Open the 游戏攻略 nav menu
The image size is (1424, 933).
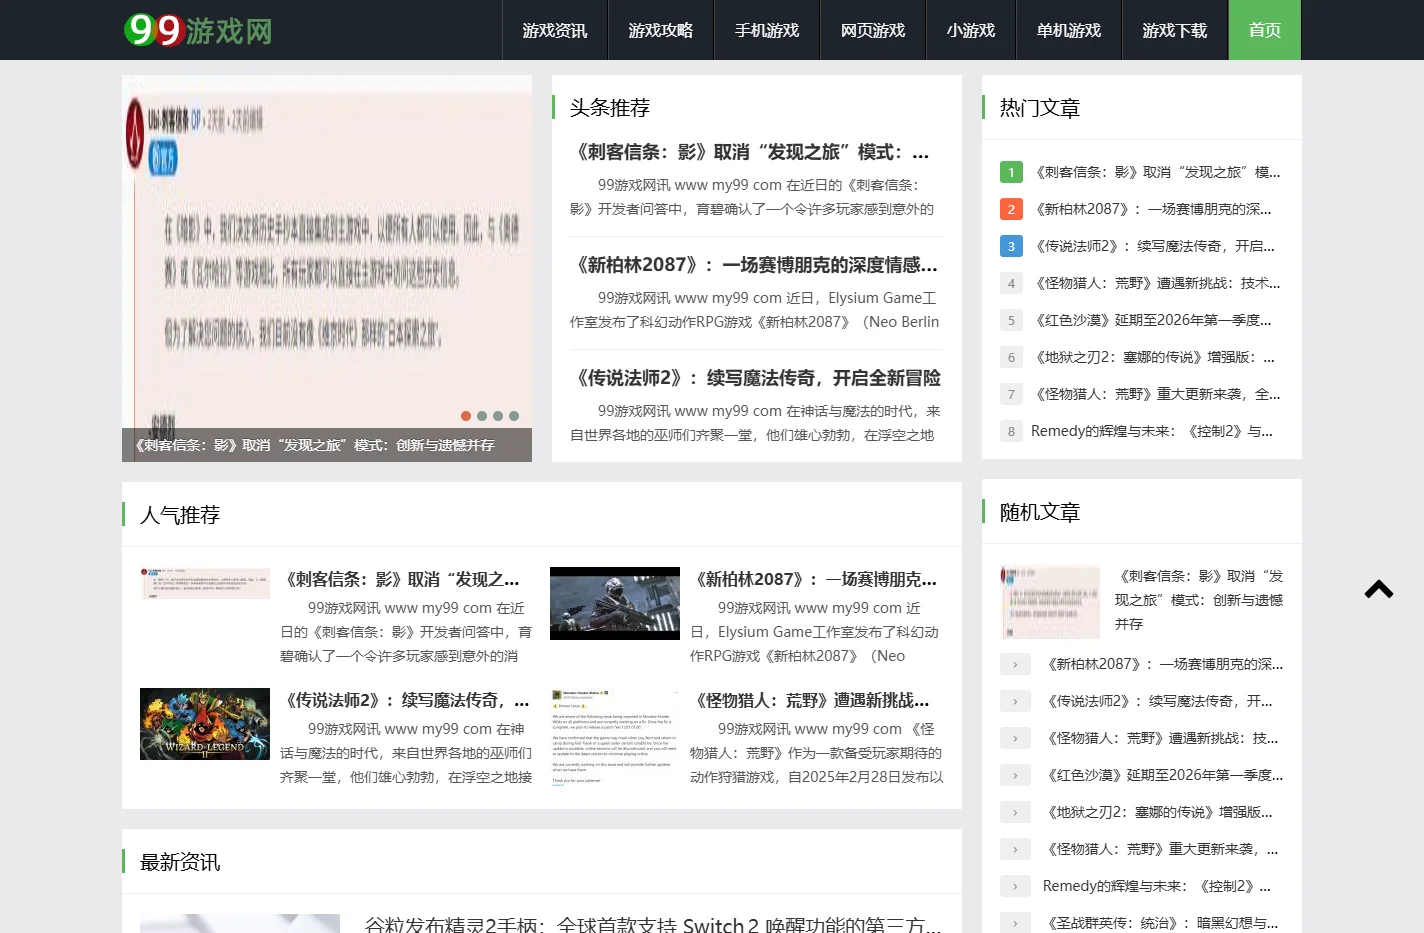661,30
